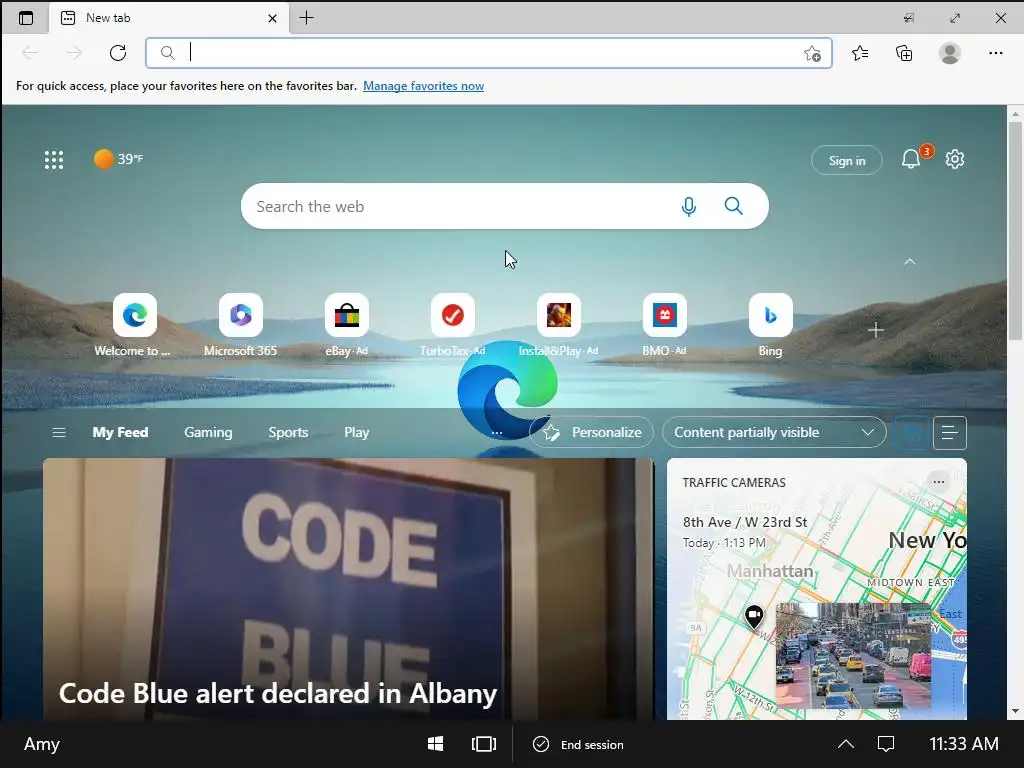The width and height of the screenshot is (1024, 768).
Task: Open the Bing quick link
Action: click(771, 325)
